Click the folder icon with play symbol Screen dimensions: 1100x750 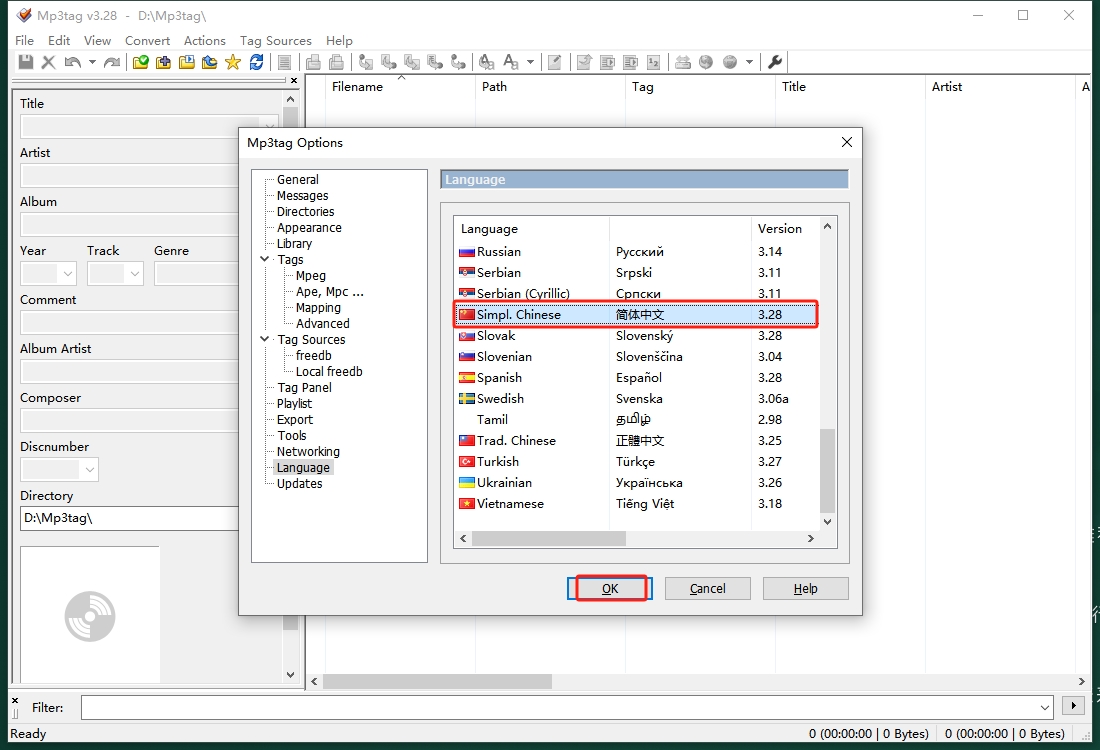[187, 62]
